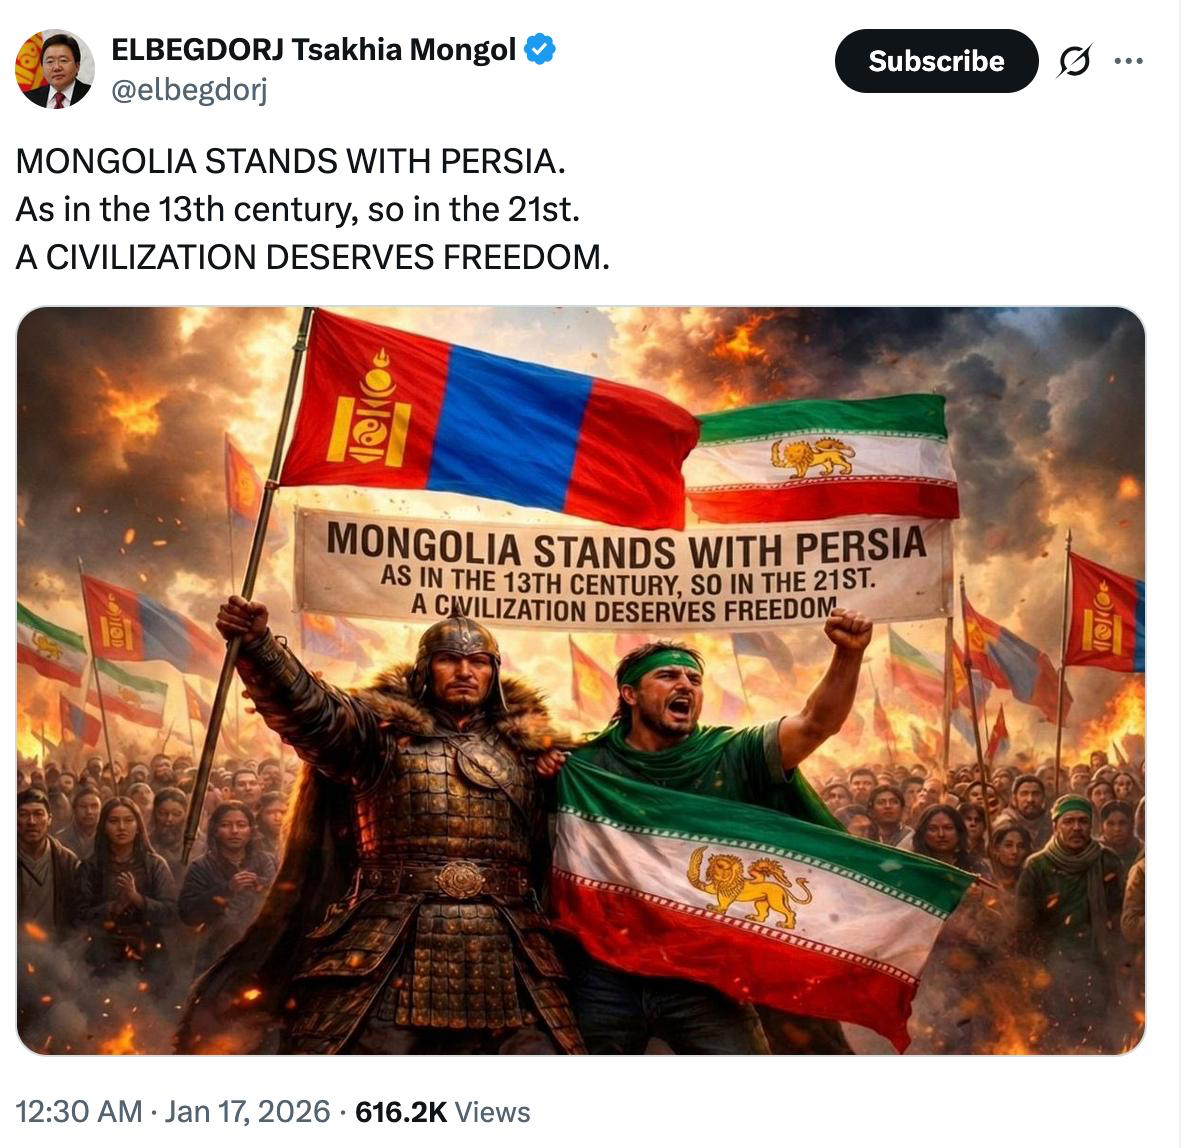Subscribe to ELBEGDORJ's account
Screen dimensions: 1182x1148
point(936,61)
